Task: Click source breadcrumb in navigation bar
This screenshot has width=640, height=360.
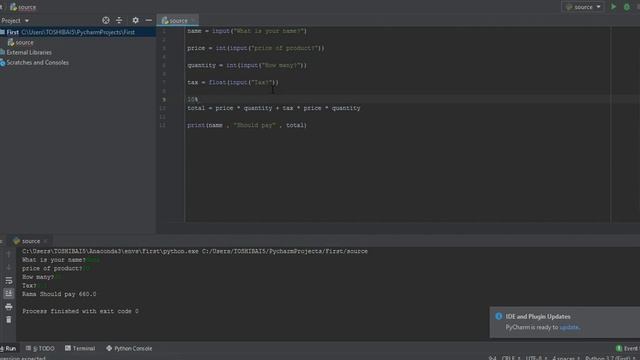Action: pyautogui.click(x=23, y=7)
